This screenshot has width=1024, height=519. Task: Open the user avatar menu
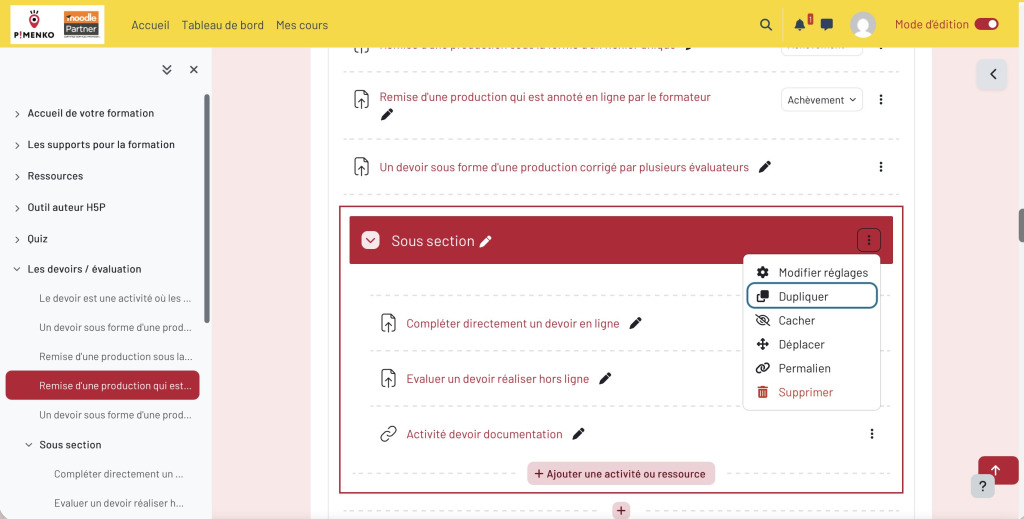862,25
